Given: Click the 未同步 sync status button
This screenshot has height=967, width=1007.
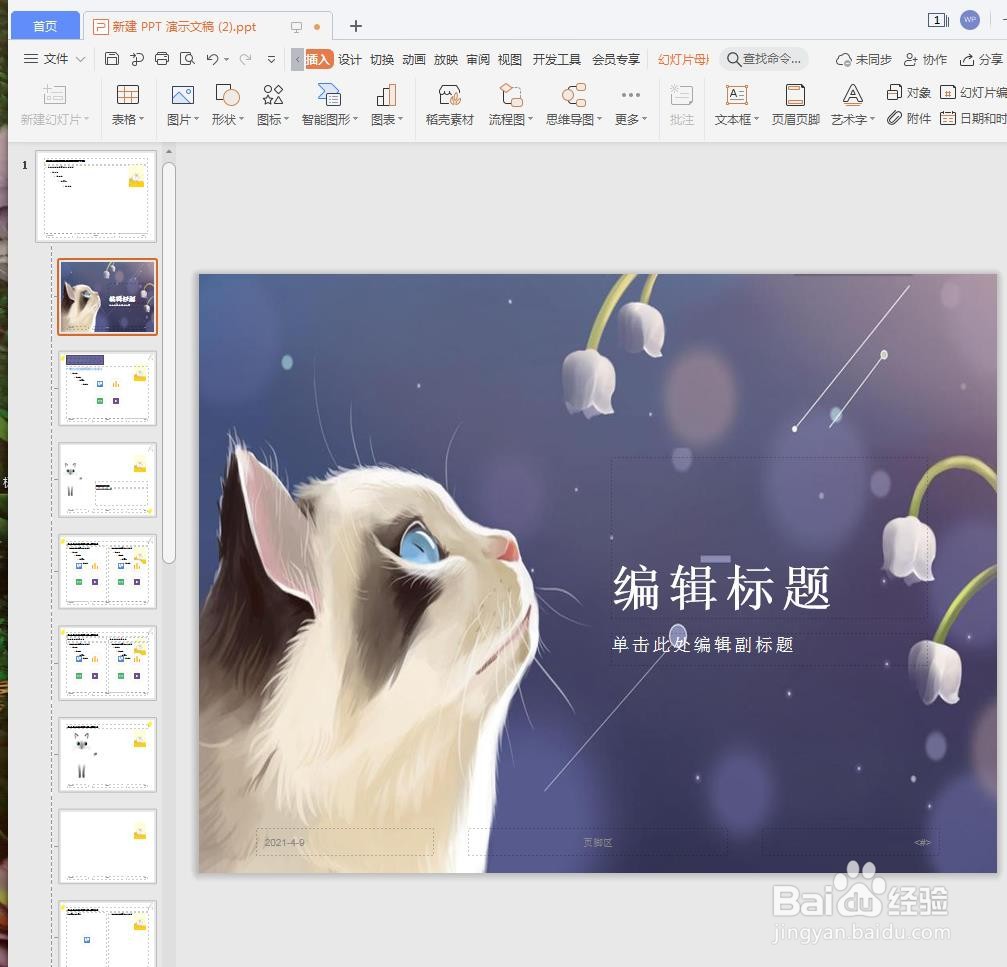Looking at the screenshot, I should 864,60.
